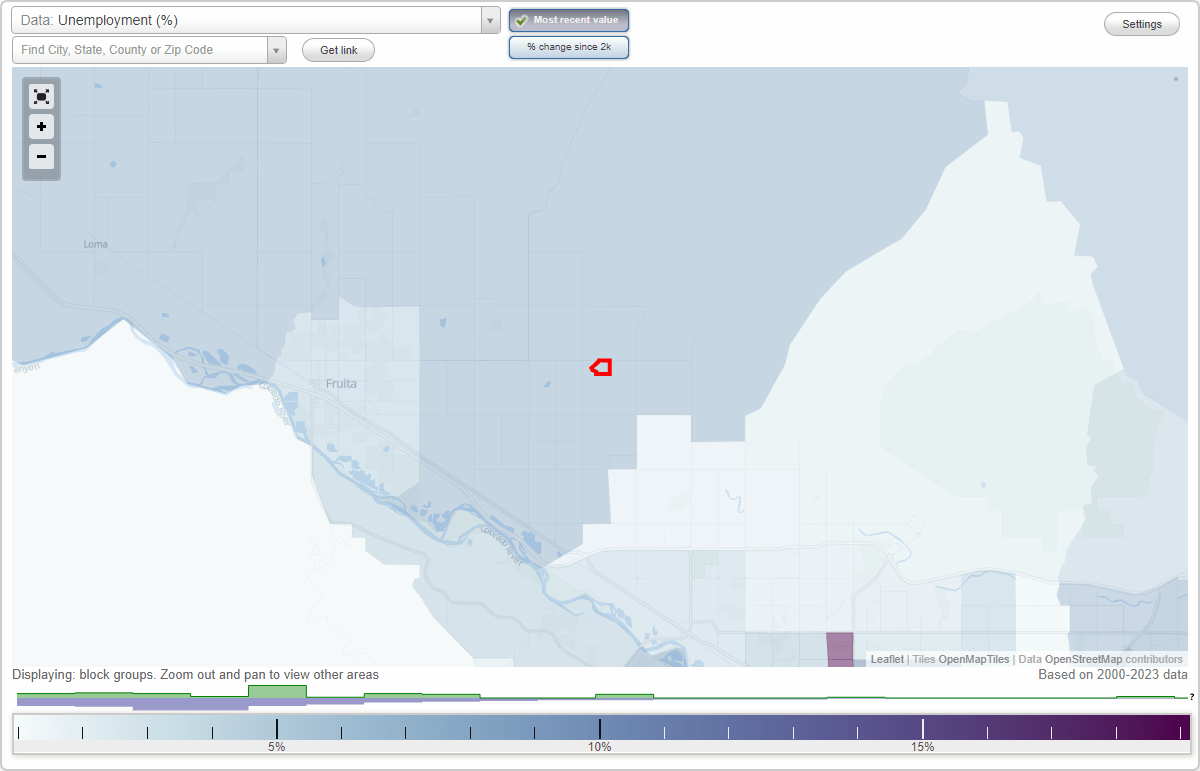This screenshot has height=771, width=1200.
Task: Switch to % change since 2k
Action: coord(569,47)
